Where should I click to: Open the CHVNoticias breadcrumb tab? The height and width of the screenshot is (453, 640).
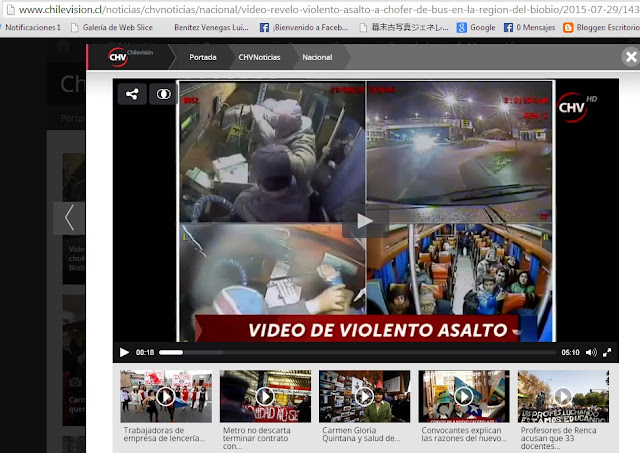coord(259,58)
